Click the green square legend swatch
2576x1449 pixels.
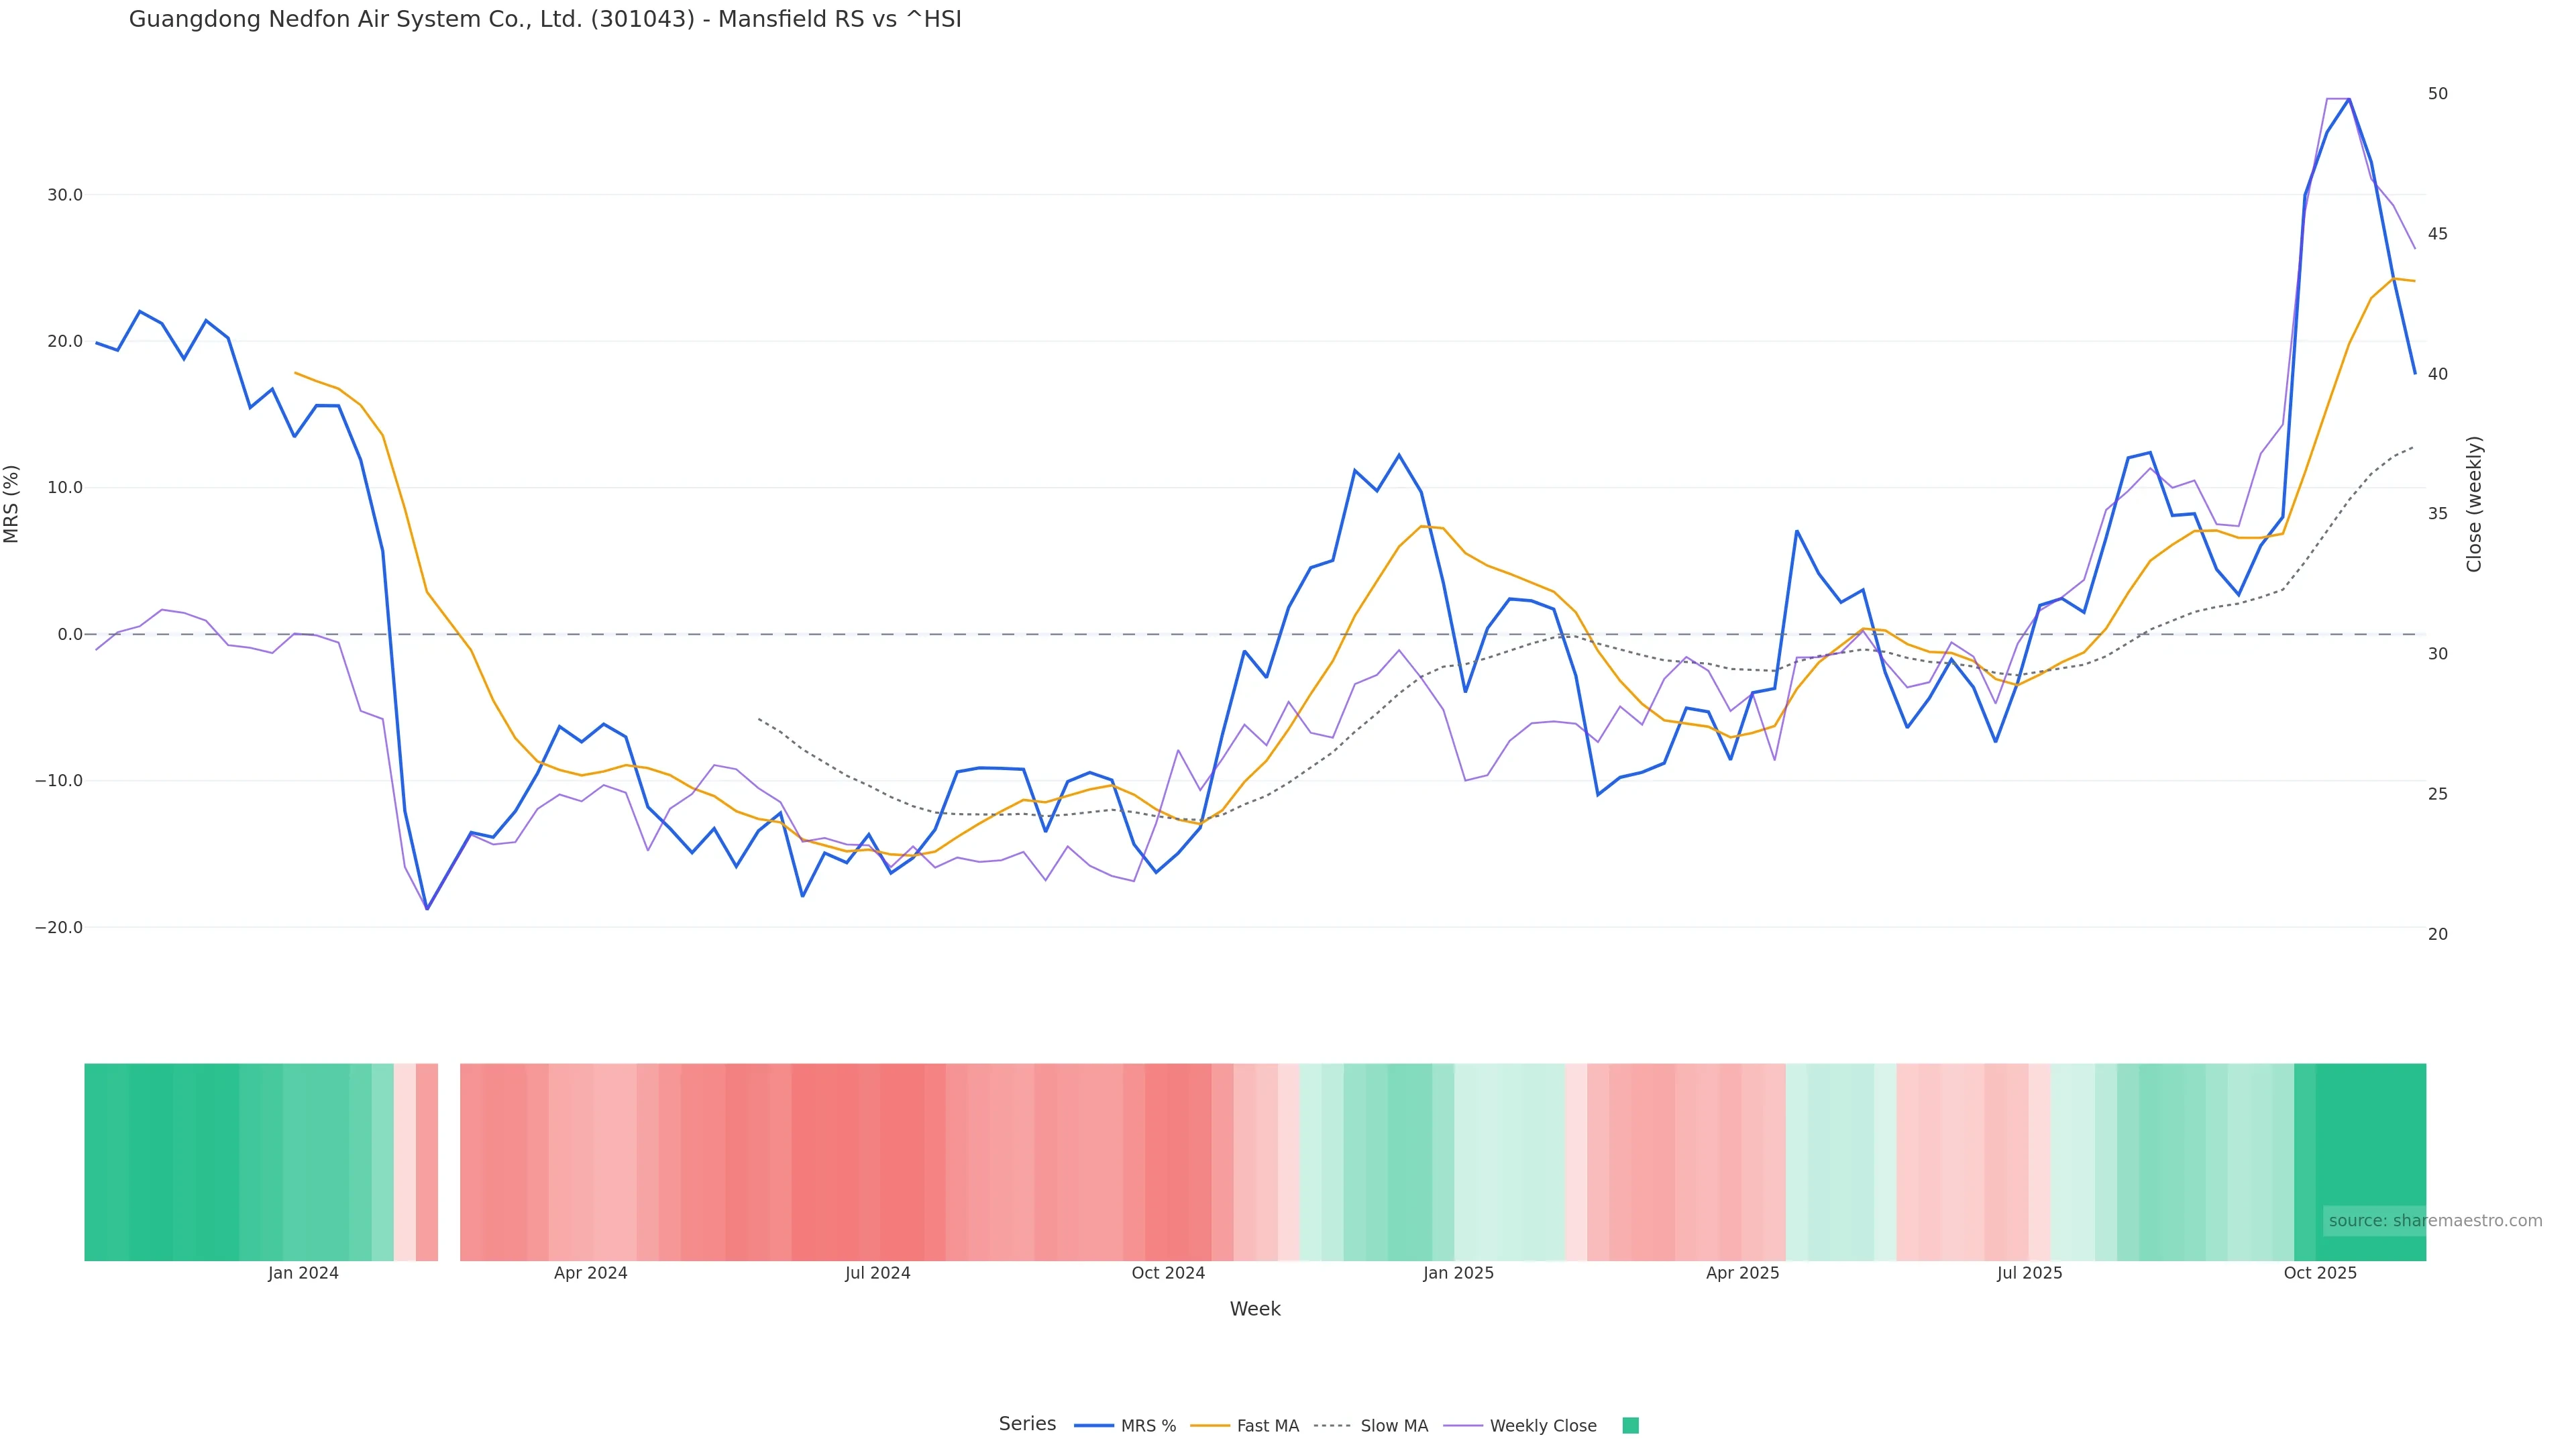tap(1630, 1426)
